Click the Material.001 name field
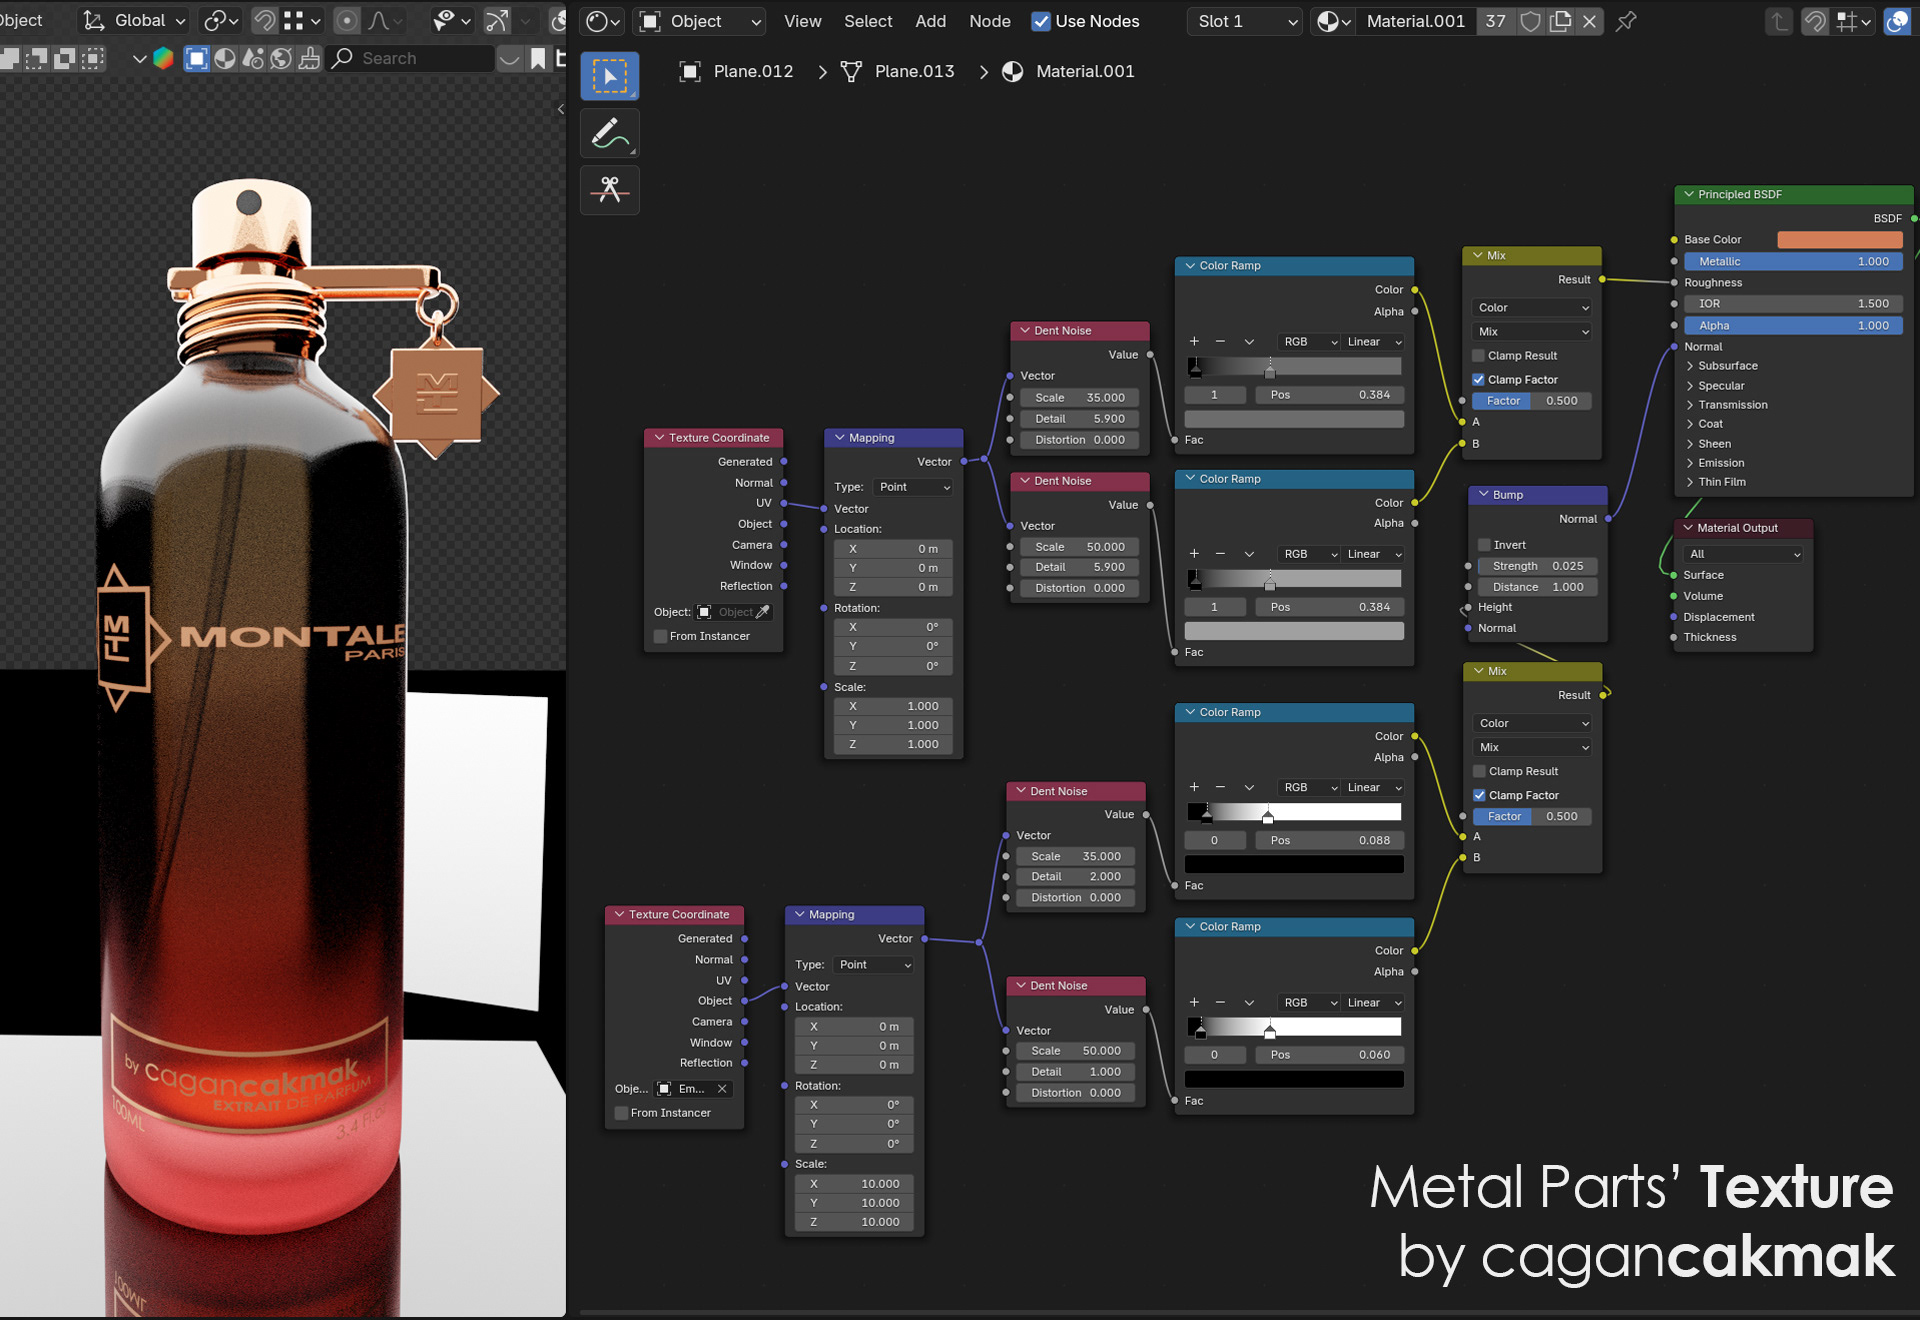1920x1320 pixels. [1414, 21]
